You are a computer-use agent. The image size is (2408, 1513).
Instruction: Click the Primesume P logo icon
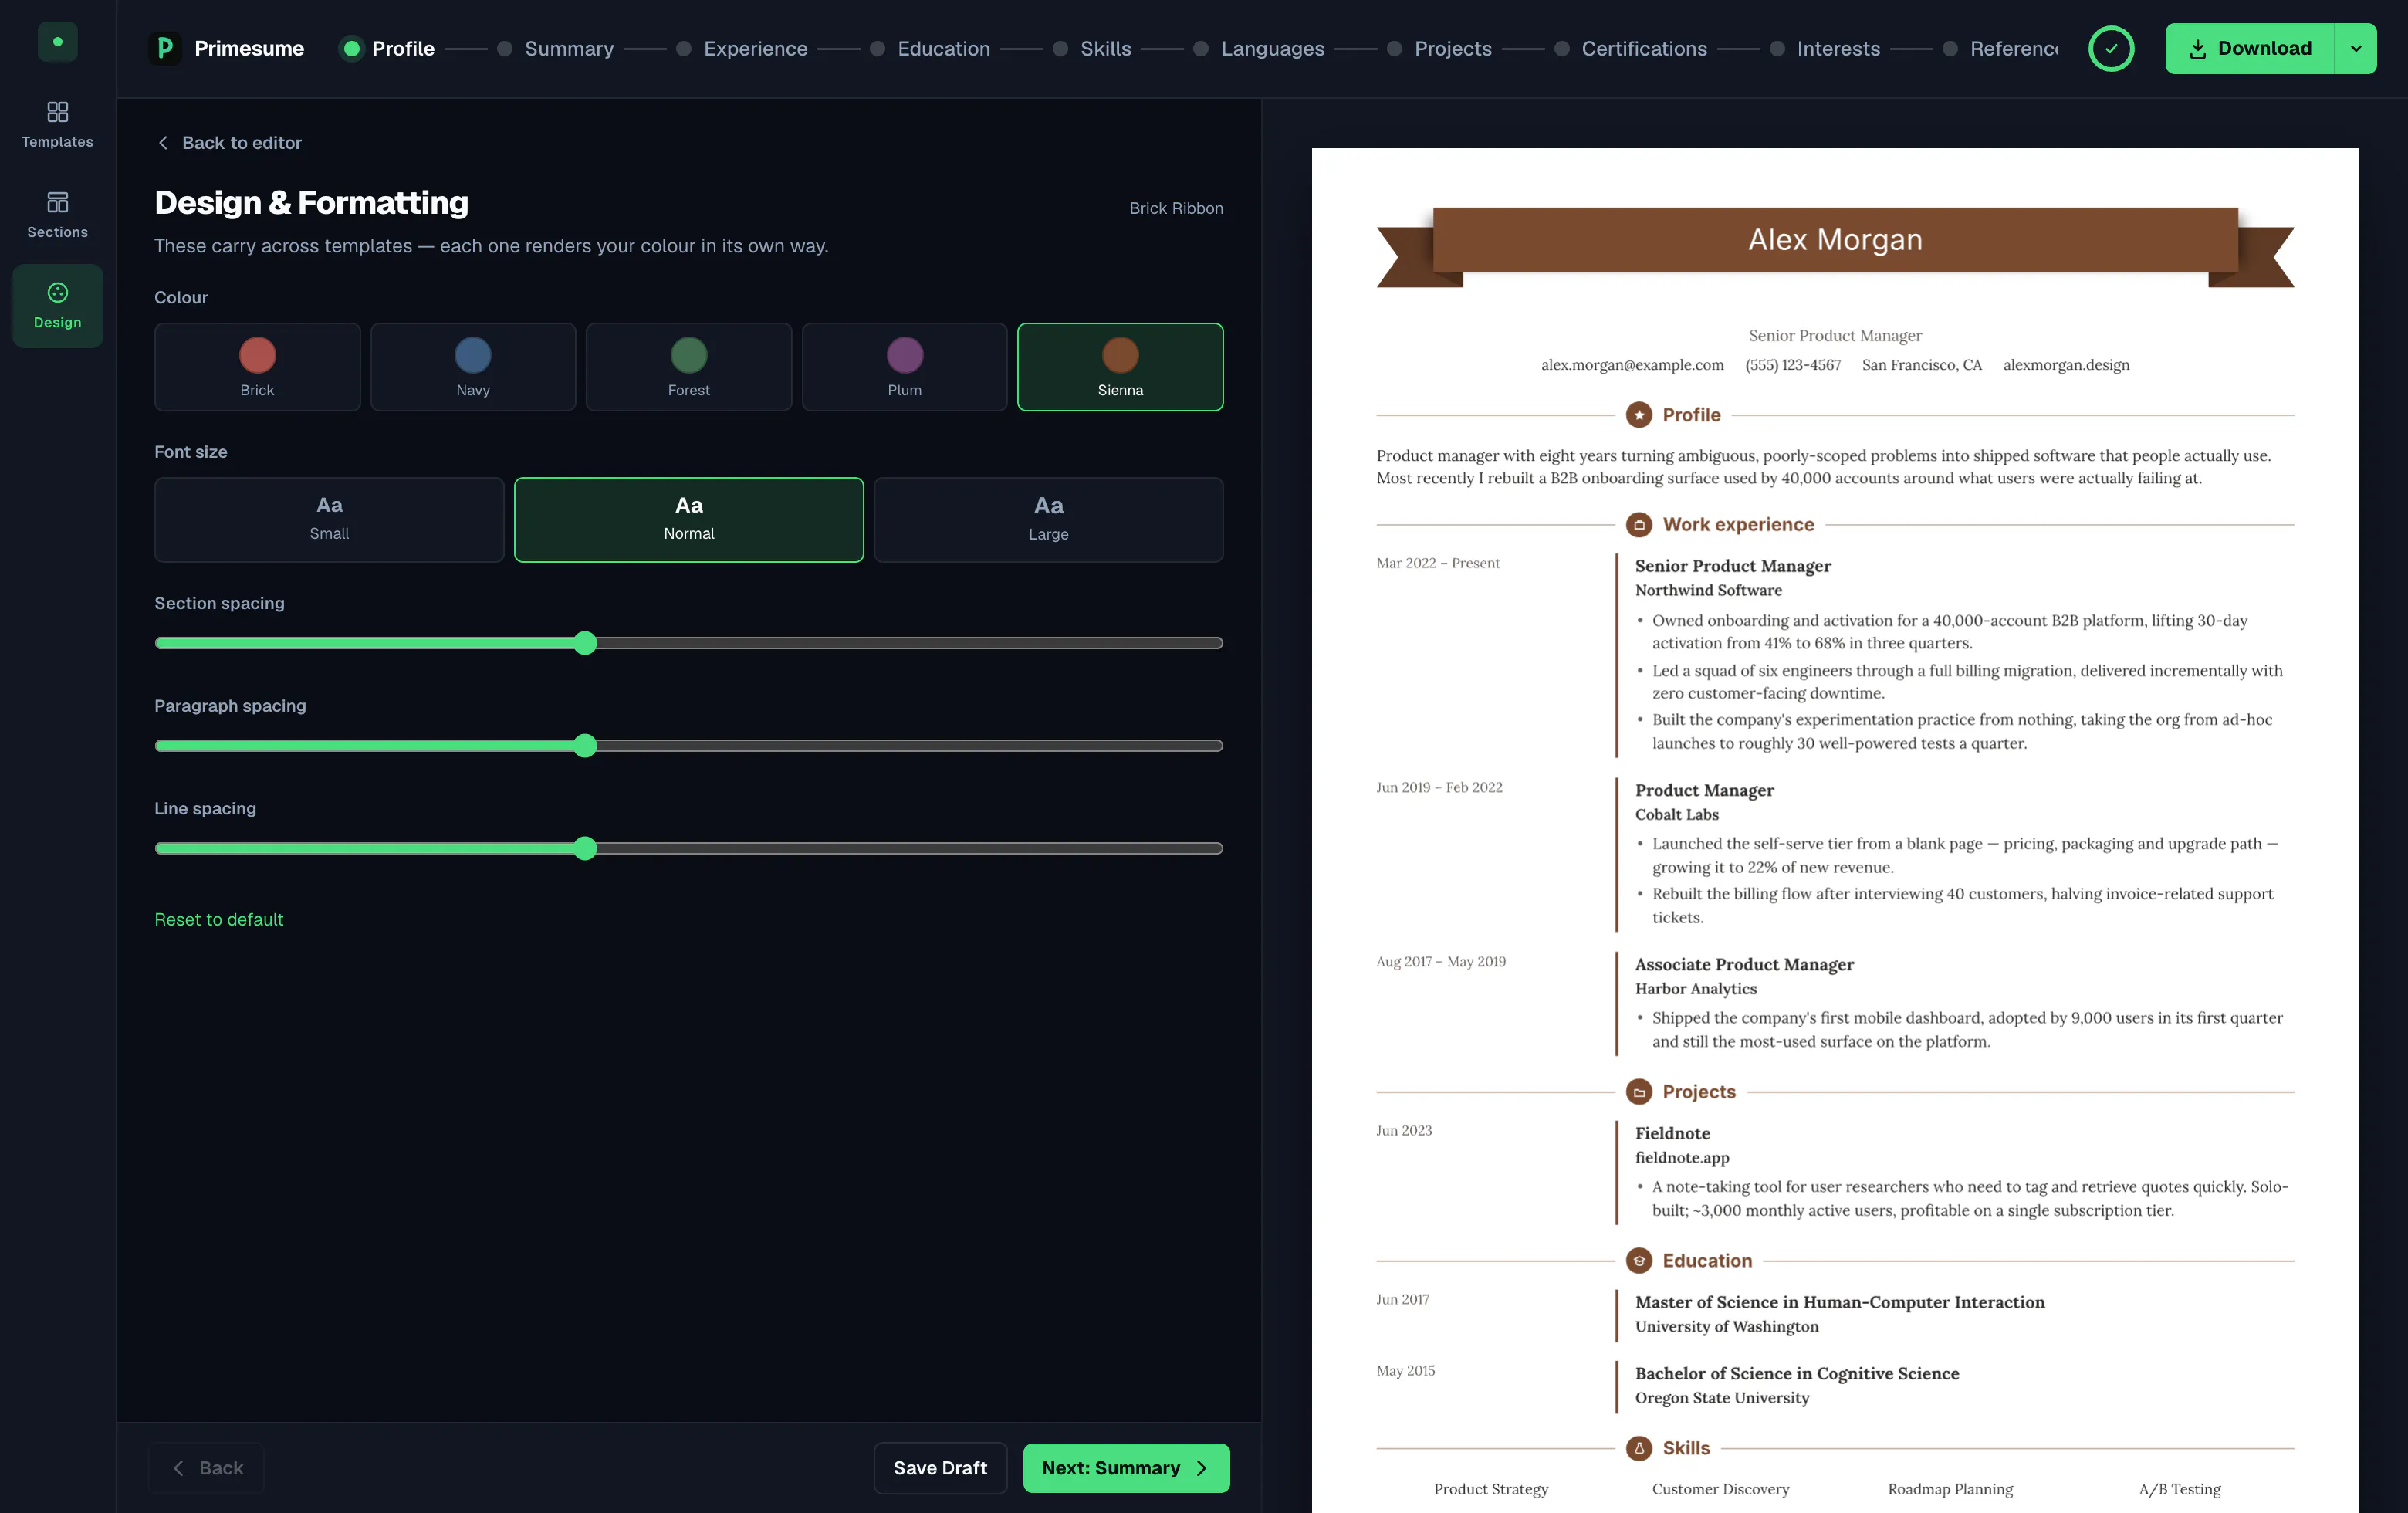point(165,48)
